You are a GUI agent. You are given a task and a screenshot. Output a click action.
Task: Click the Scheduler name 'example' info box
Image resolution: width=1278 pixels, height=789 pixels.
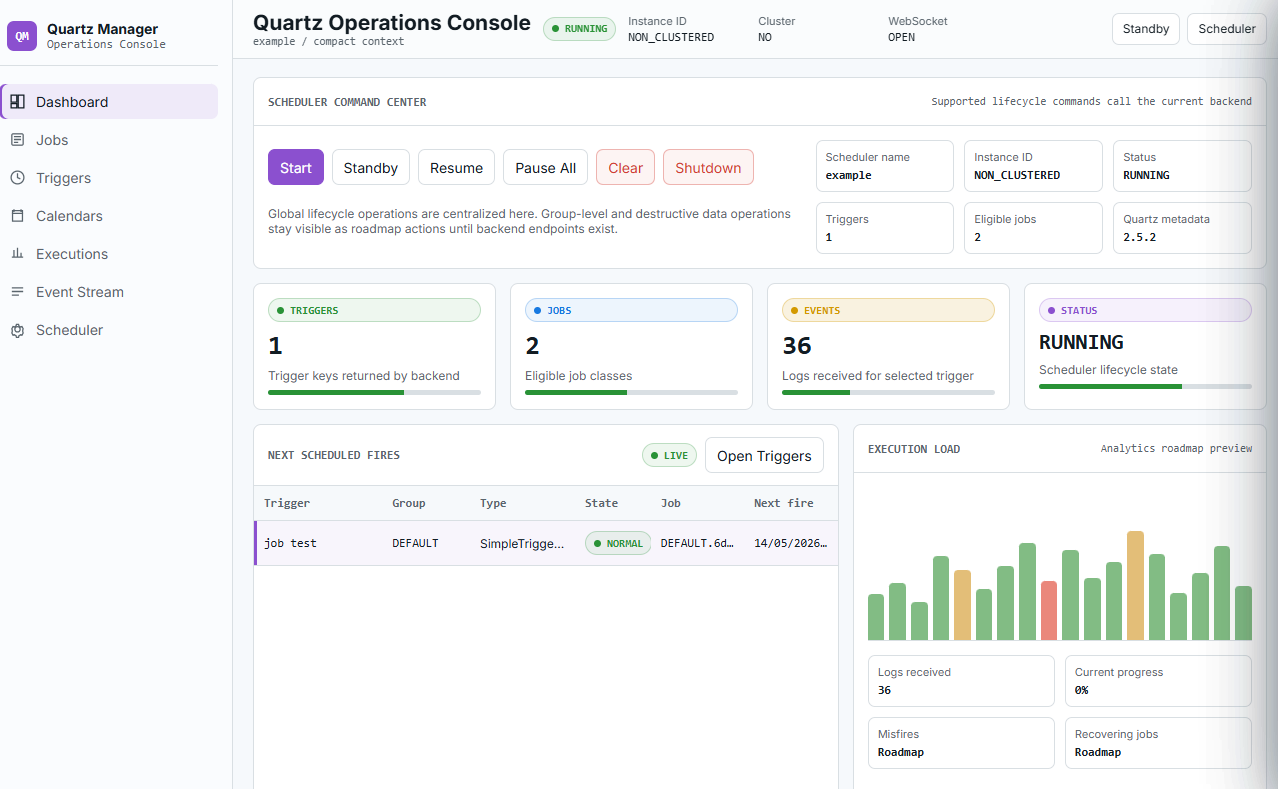885,166
